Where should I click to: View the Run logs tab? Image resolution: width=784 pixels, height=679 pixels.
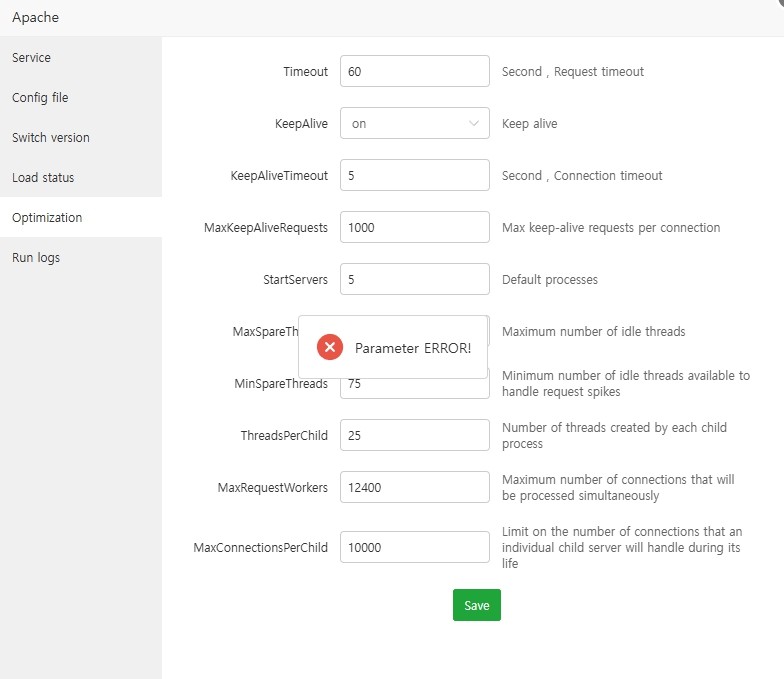[x=36, y=258]
